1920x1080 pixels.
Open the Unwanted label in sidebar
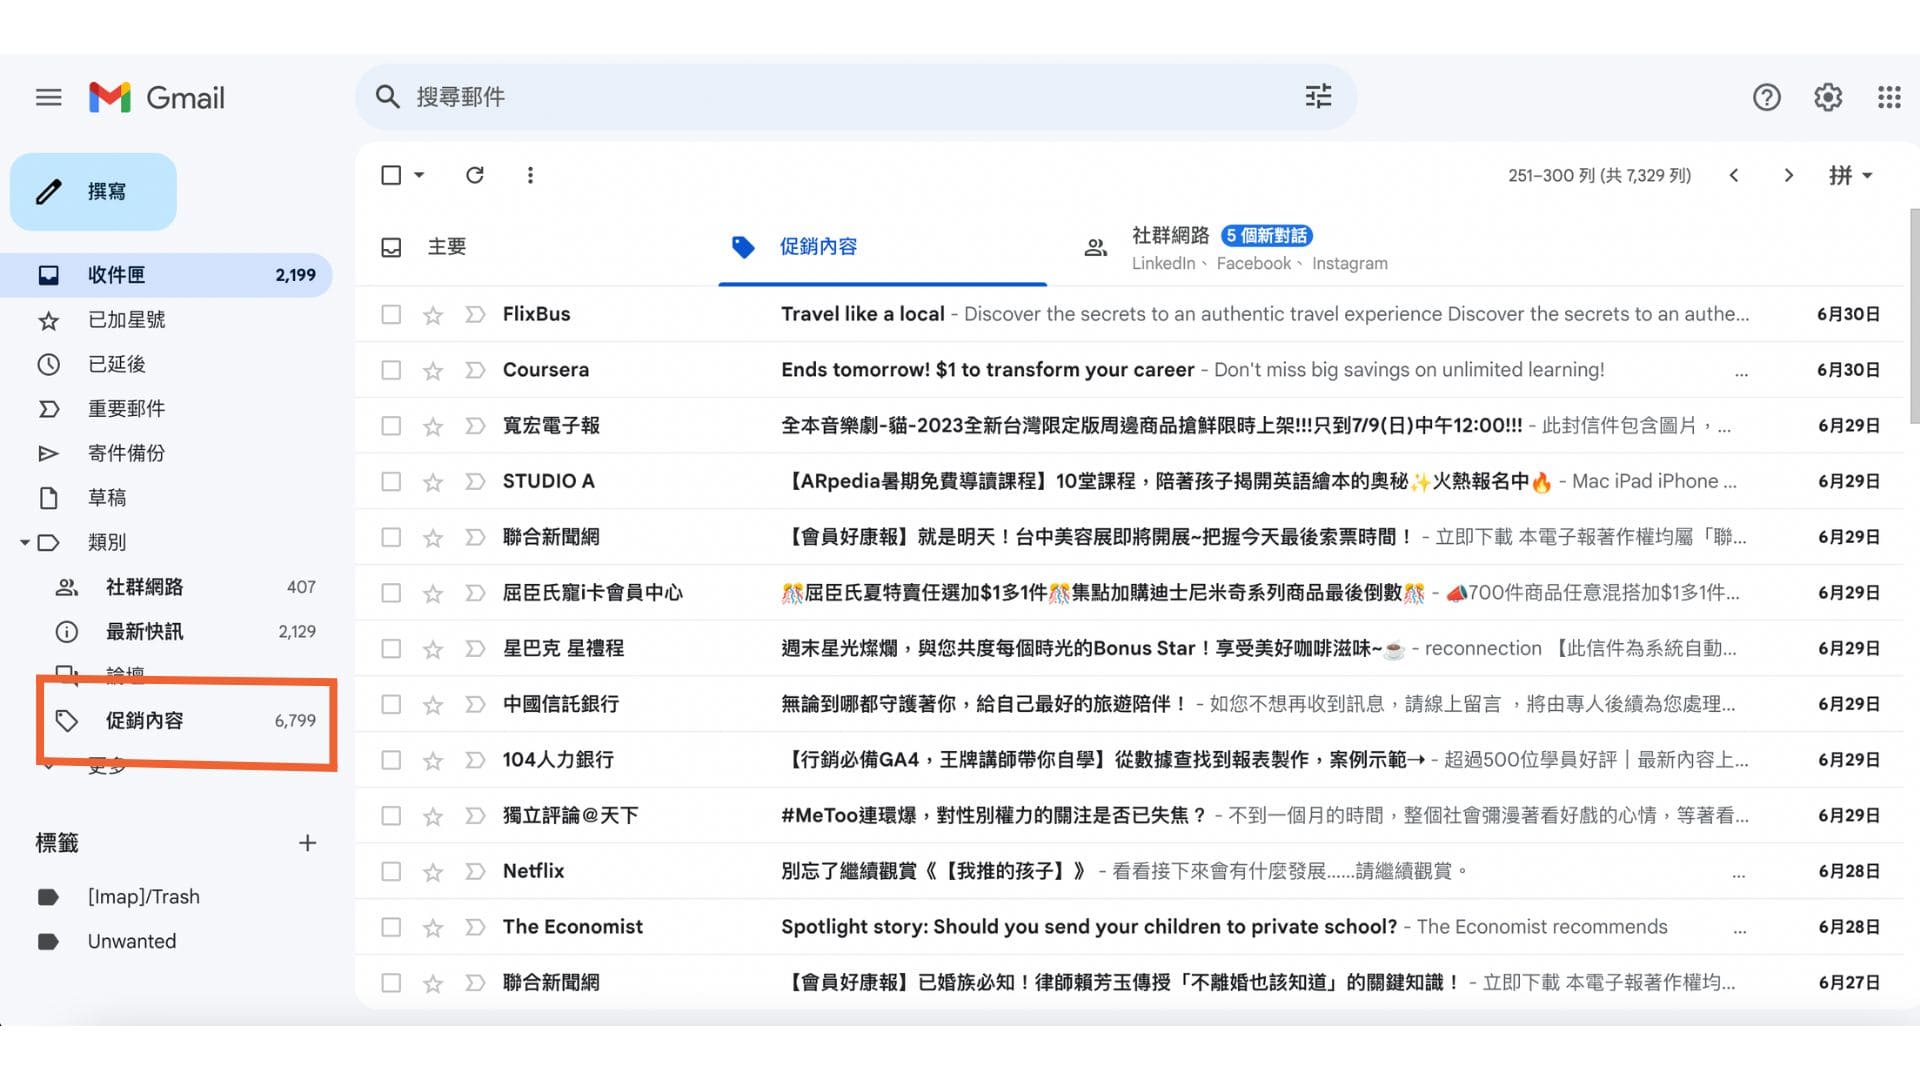[131, 940]
